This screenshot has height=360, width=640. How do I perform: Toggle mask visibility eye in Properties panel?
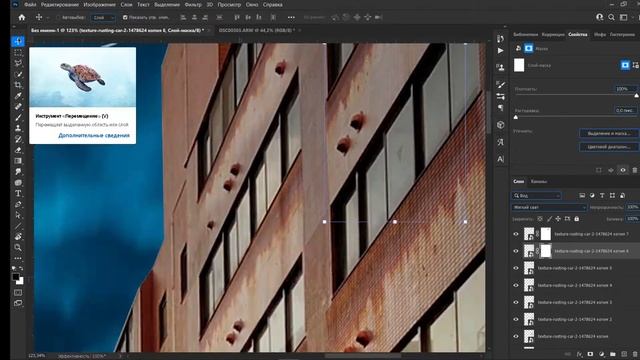[623, 170]
